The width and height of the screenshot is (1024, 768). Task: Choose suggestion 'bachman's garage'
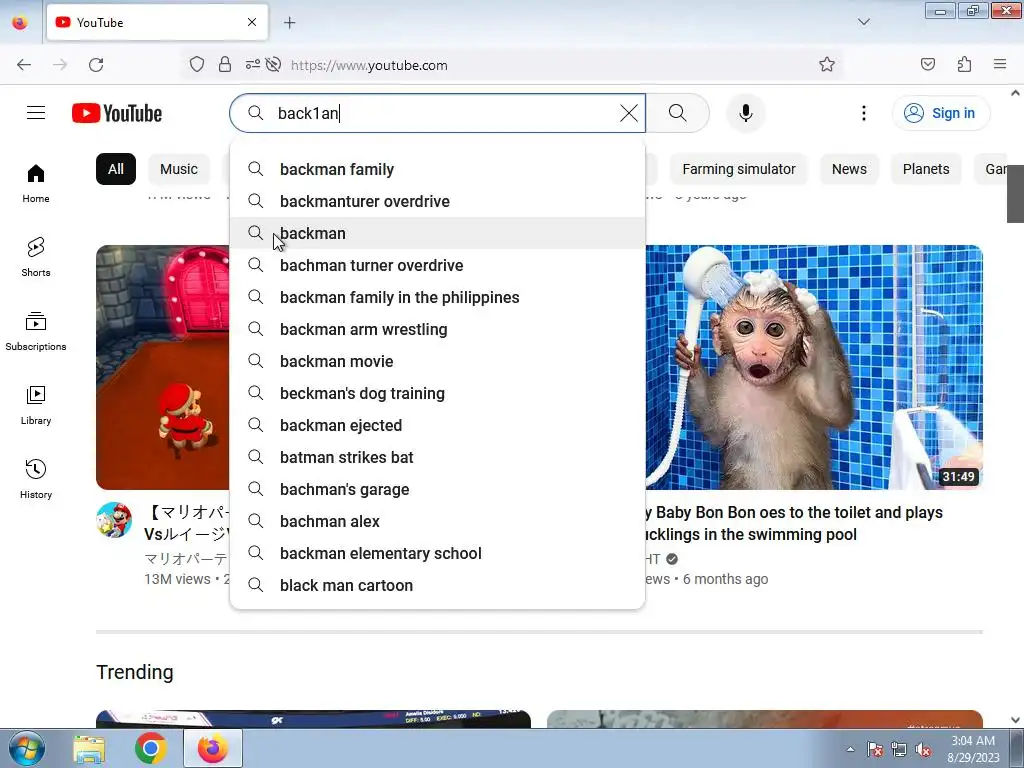tap(438, 489)
